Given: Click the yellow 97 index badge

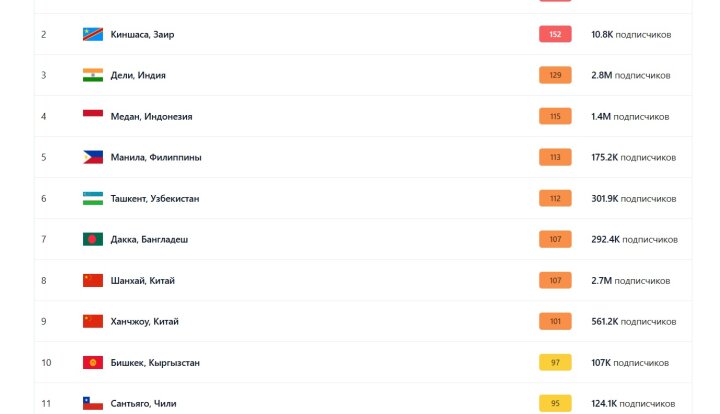Looking at the screenshot, I should (x=555, y=362).
